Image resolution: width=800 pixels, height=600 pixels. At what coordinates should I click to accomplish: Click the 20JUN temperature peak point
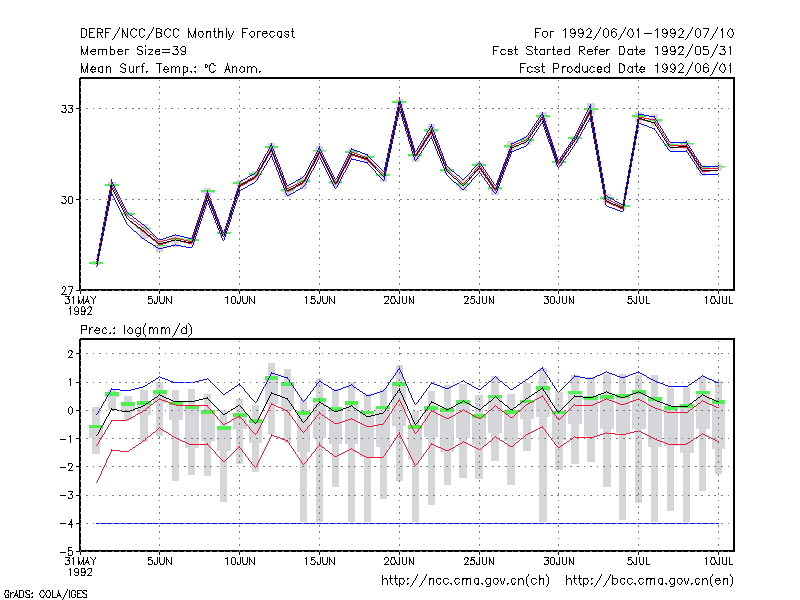pyautogui.click(x=399, y=102)
